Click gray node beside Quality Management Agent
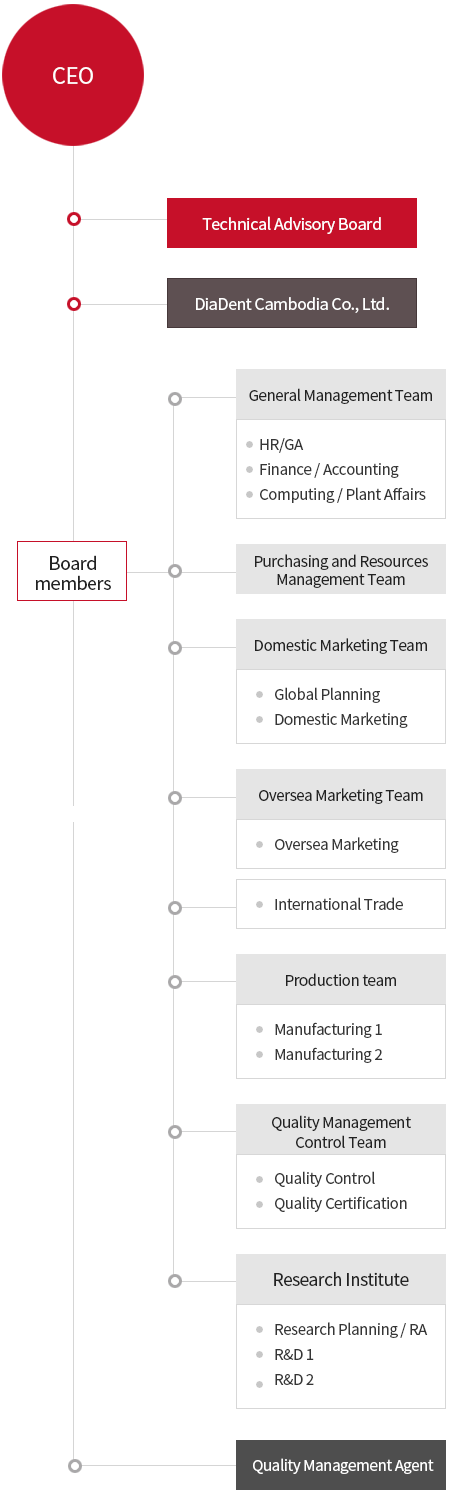454x1500 pixels. click(x=74, y=1466)
